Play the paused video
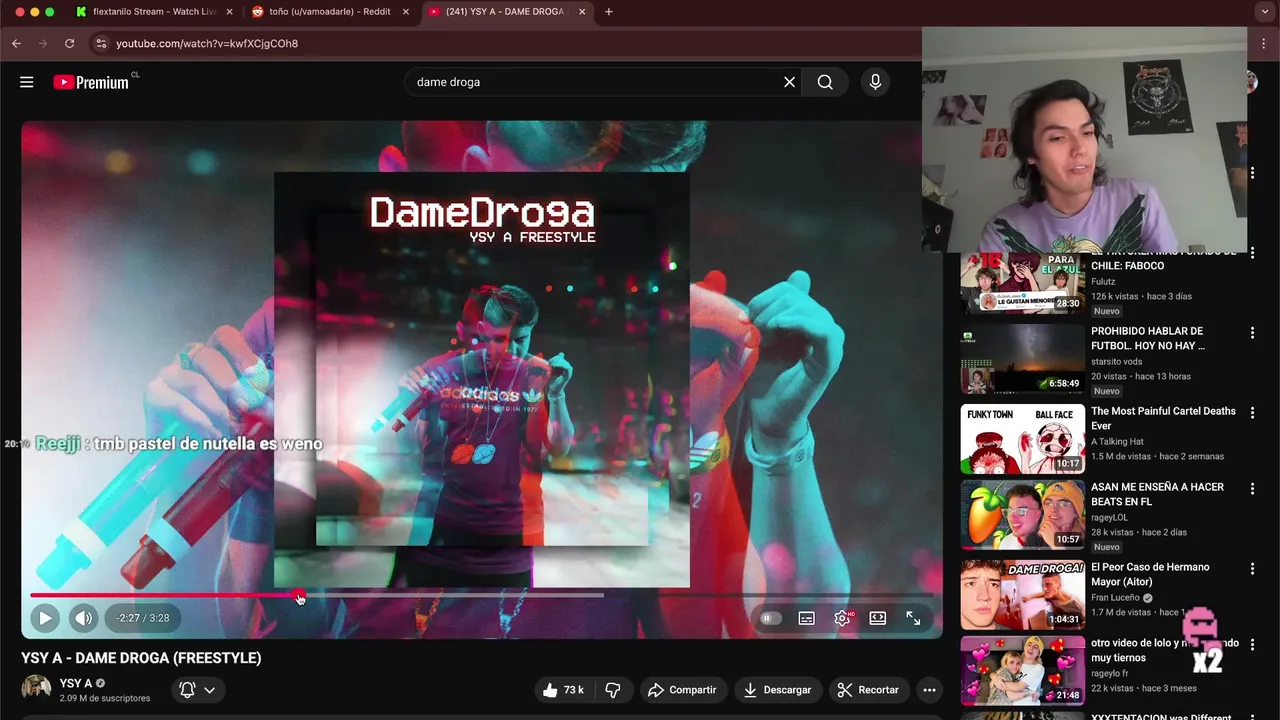The height and width of the screenshot is (720, 1280). [x=45, y=618]
